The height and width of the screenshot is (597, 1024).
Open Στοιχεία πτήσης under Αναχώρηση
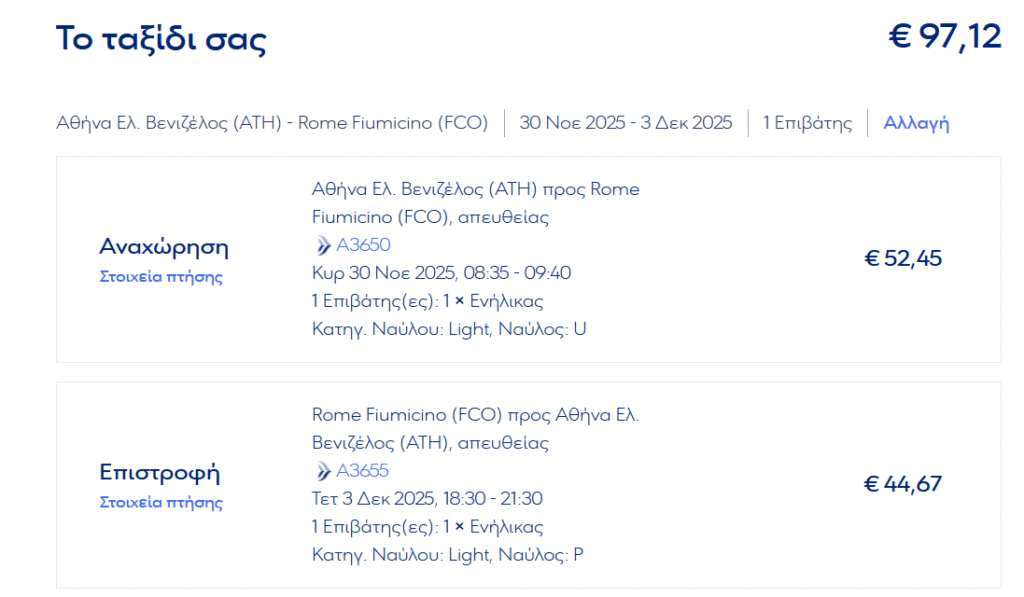click(x=161, y=276)
